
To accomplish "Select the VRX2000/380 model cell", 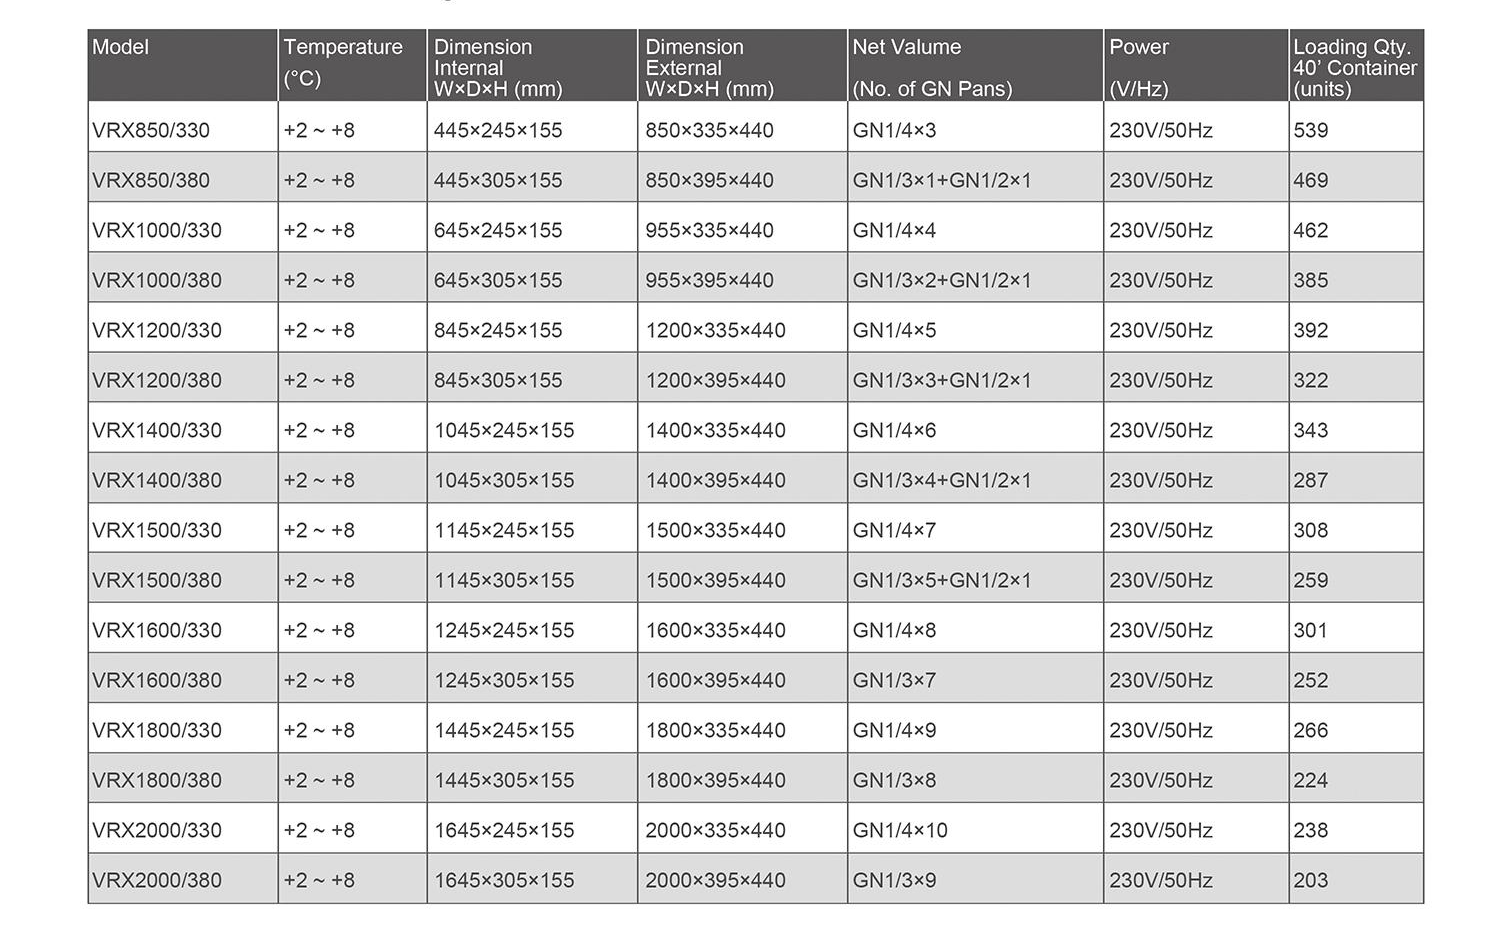I will tap(157, 880).
